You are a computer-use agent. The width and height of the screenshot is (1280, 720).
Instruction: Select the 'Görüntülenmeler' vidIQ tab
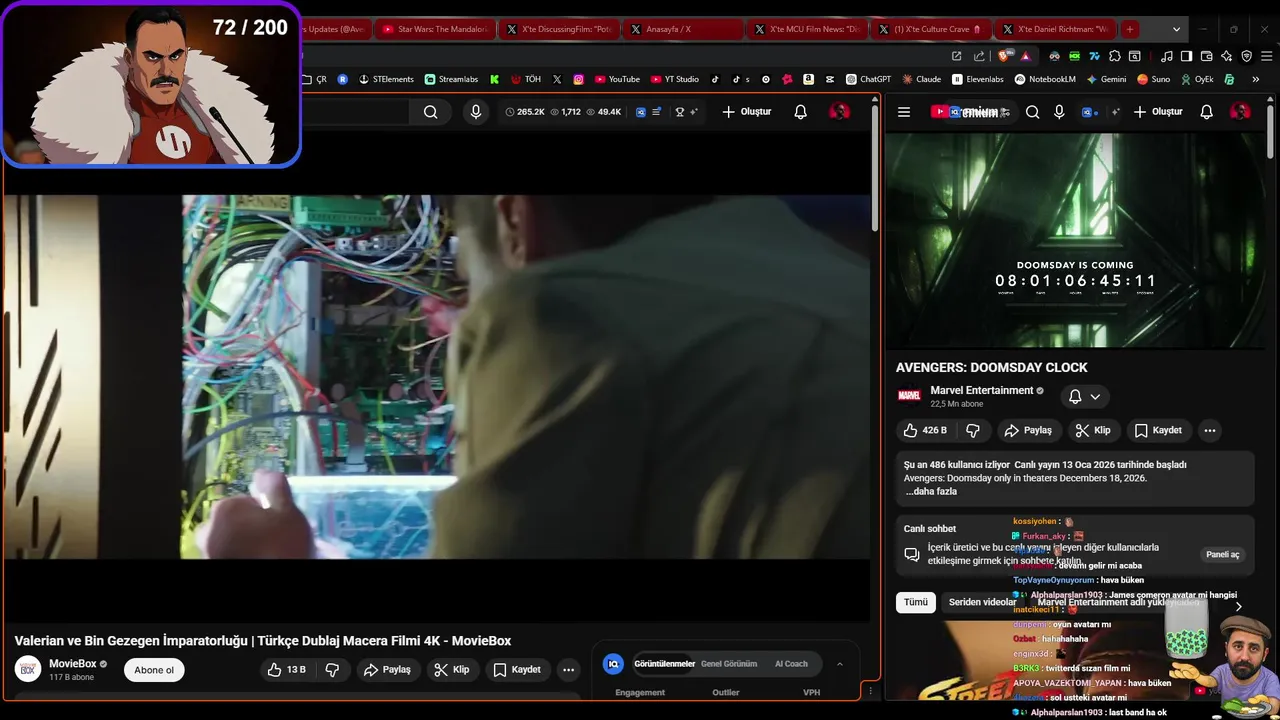664,664
